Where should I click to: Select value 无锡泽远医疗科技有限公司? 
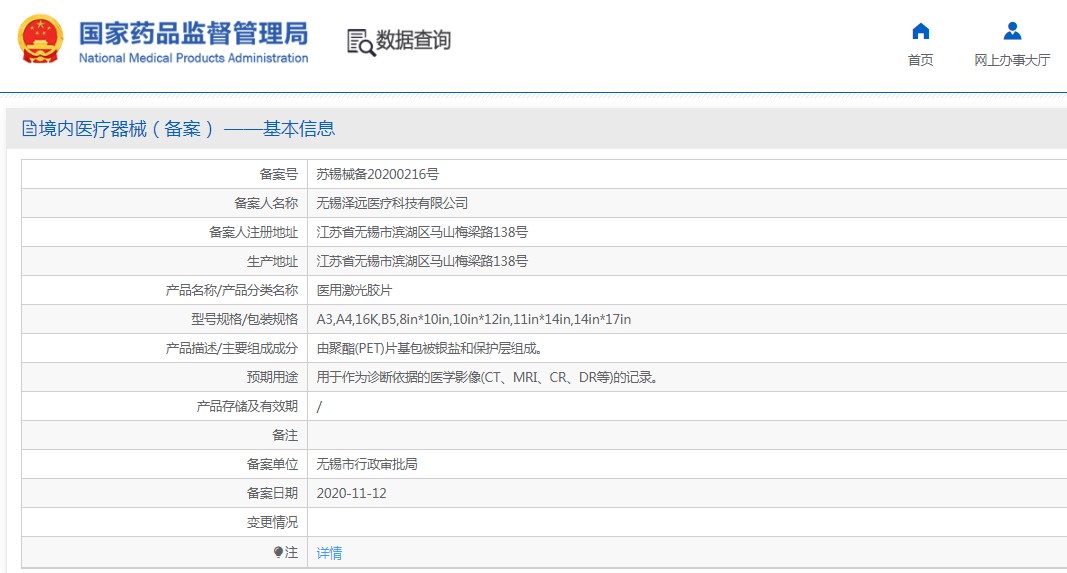(392, 203)
